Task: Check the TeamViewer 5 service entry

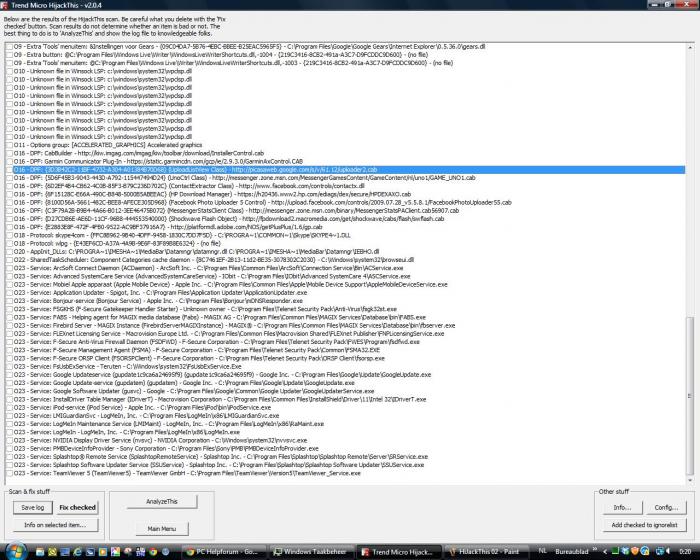Action: pyautogui.click(x=9, y=473)
